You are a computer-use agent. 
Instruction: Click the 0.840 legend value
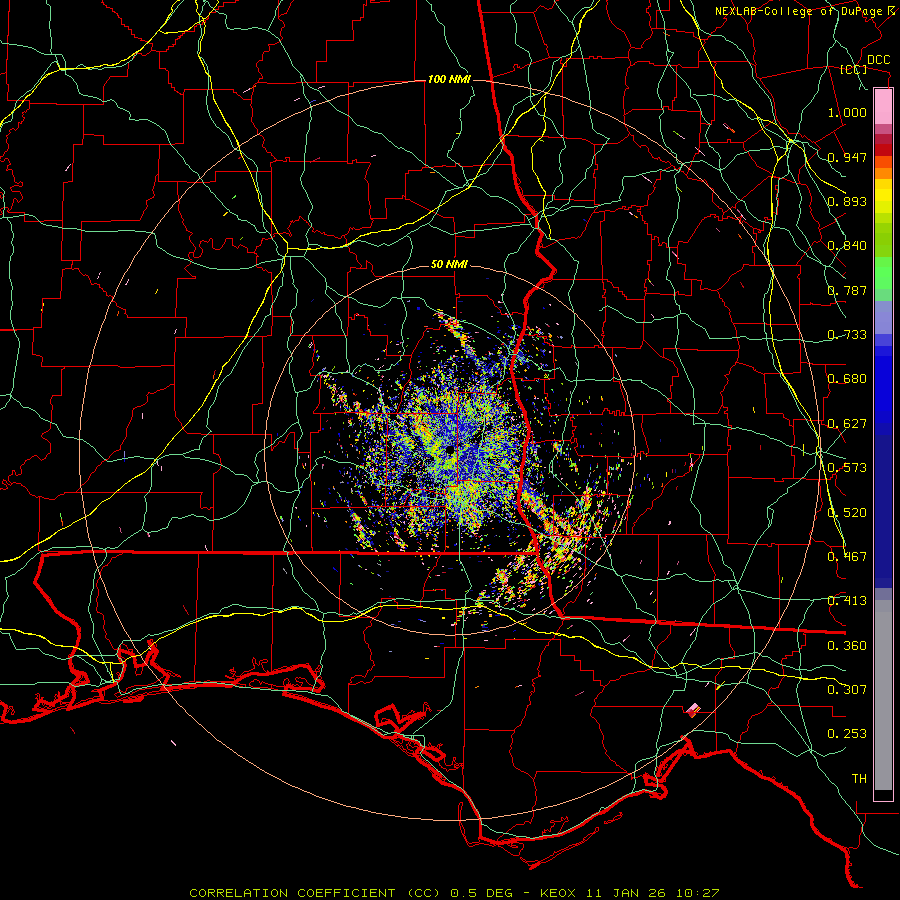click(x=847, y=246)
